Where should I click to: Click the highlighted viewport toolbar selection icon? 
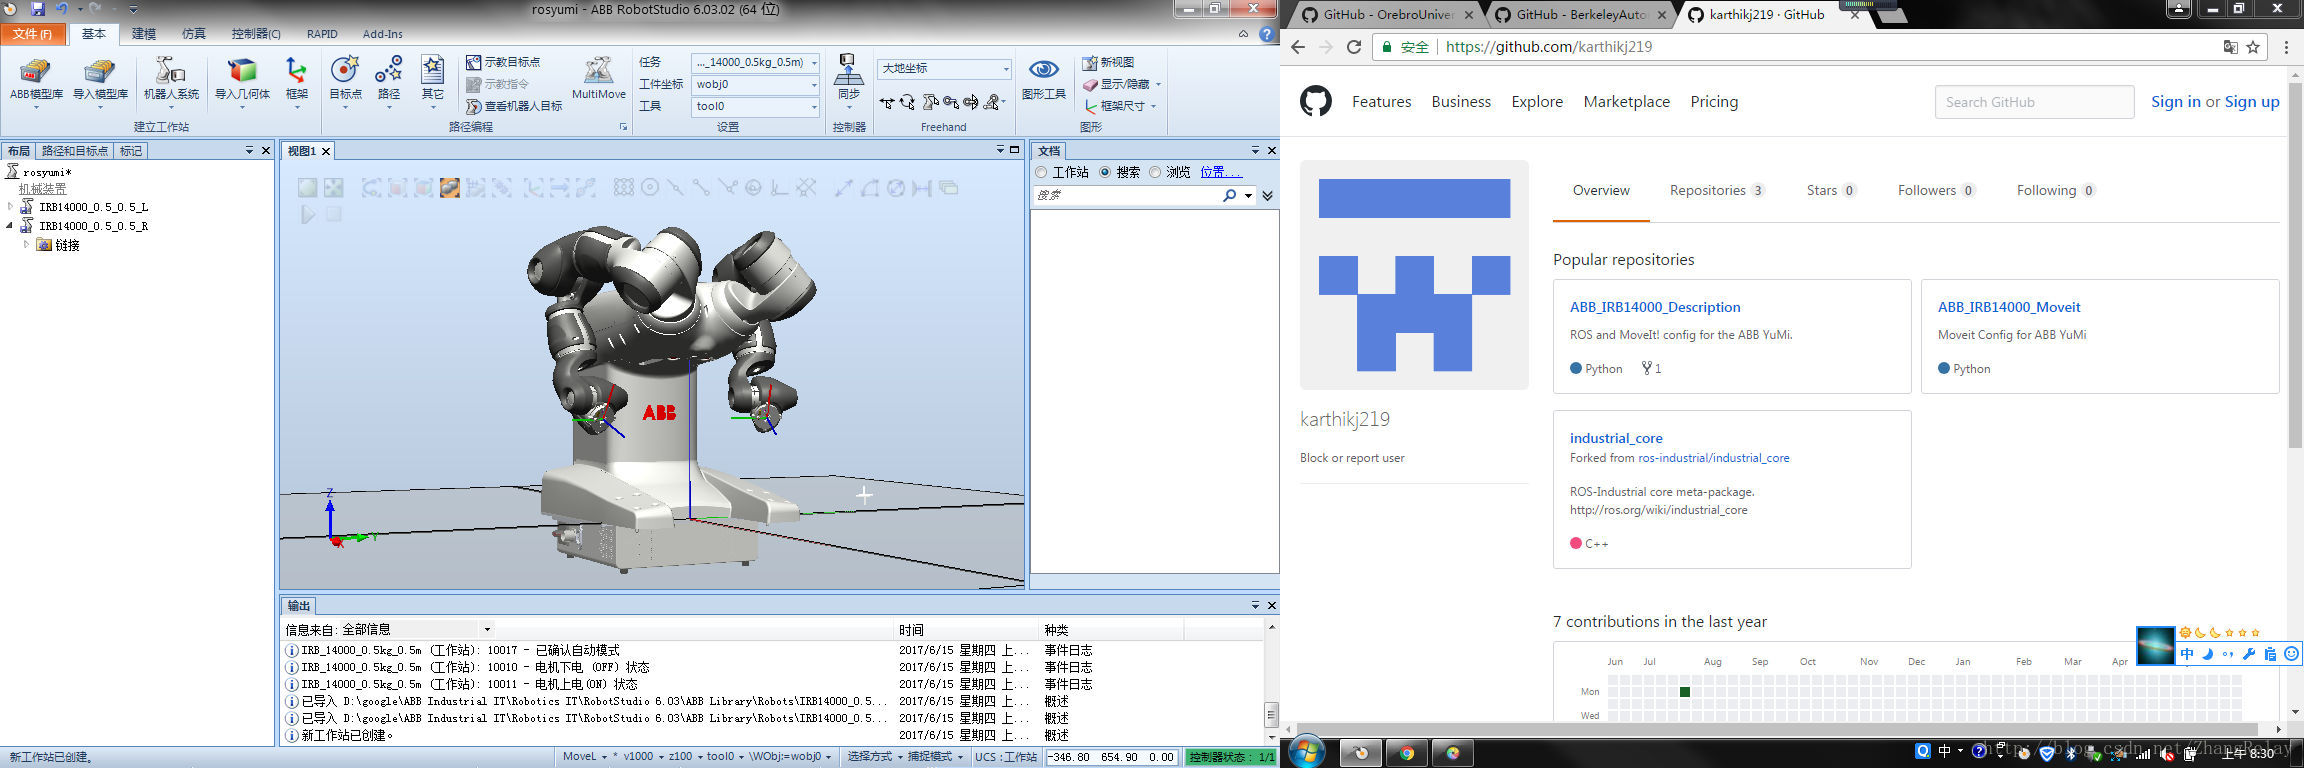[x=450, y=188]
